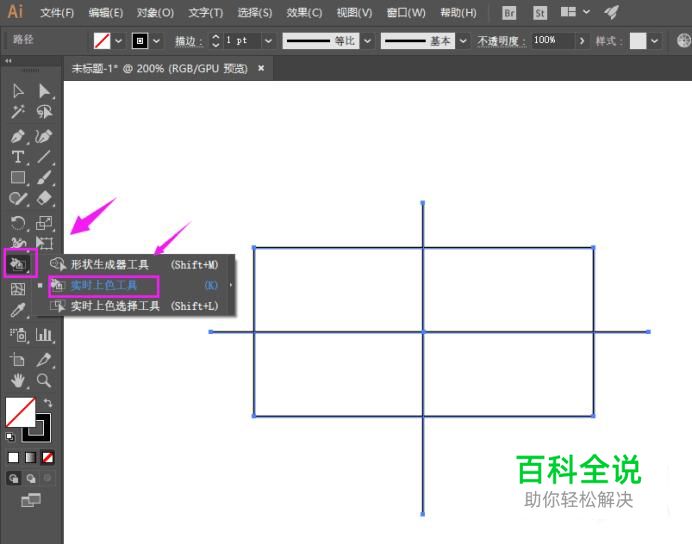Click the 描边 stroke panel link
Viewport: 692px width, 544px height.
188,41
